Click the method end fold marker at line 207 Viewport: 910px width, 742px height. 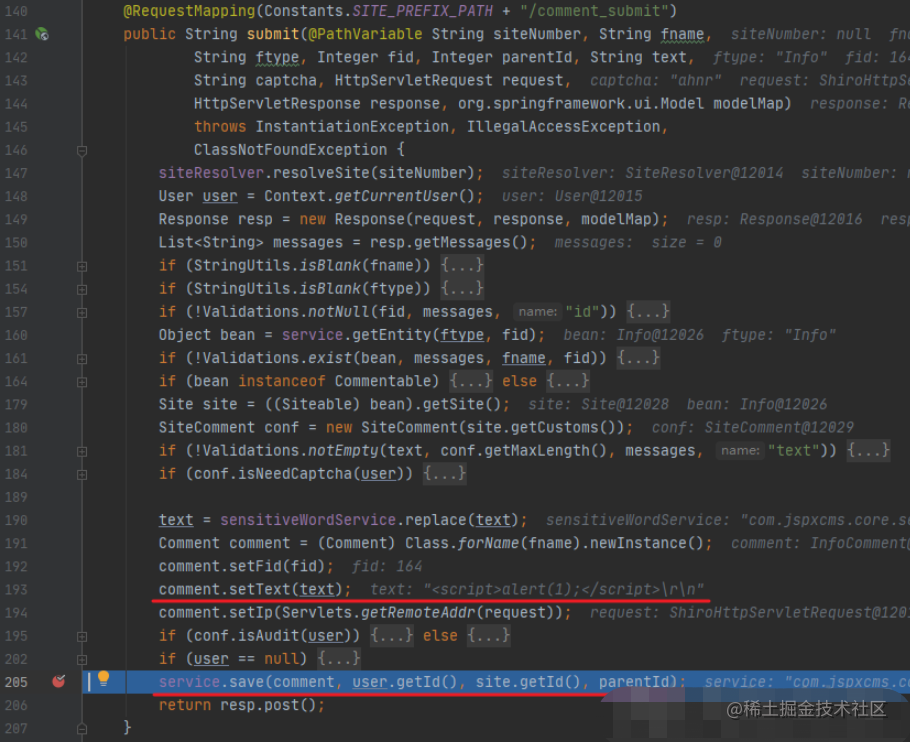(82, 729)
